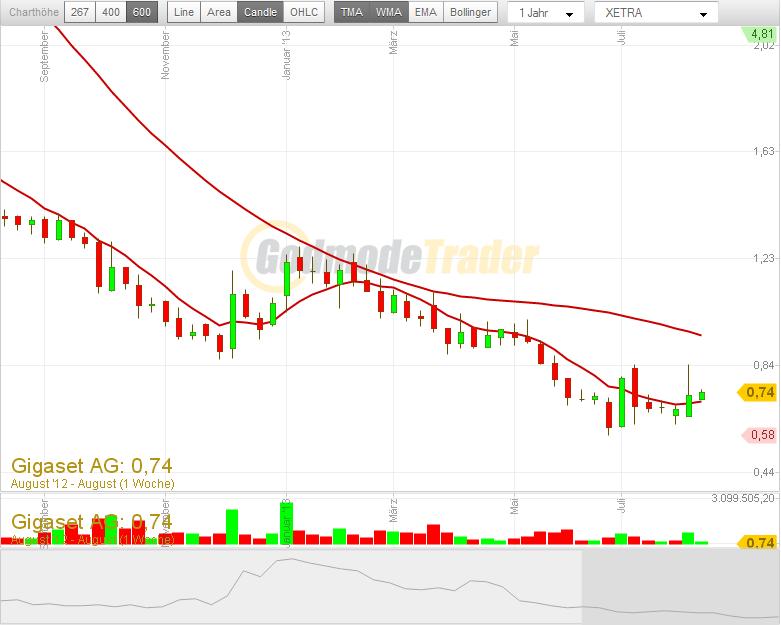This screenshot has height=625, width=781.
Task: Click the 0,84 price axis label
Action: point(764,365)
